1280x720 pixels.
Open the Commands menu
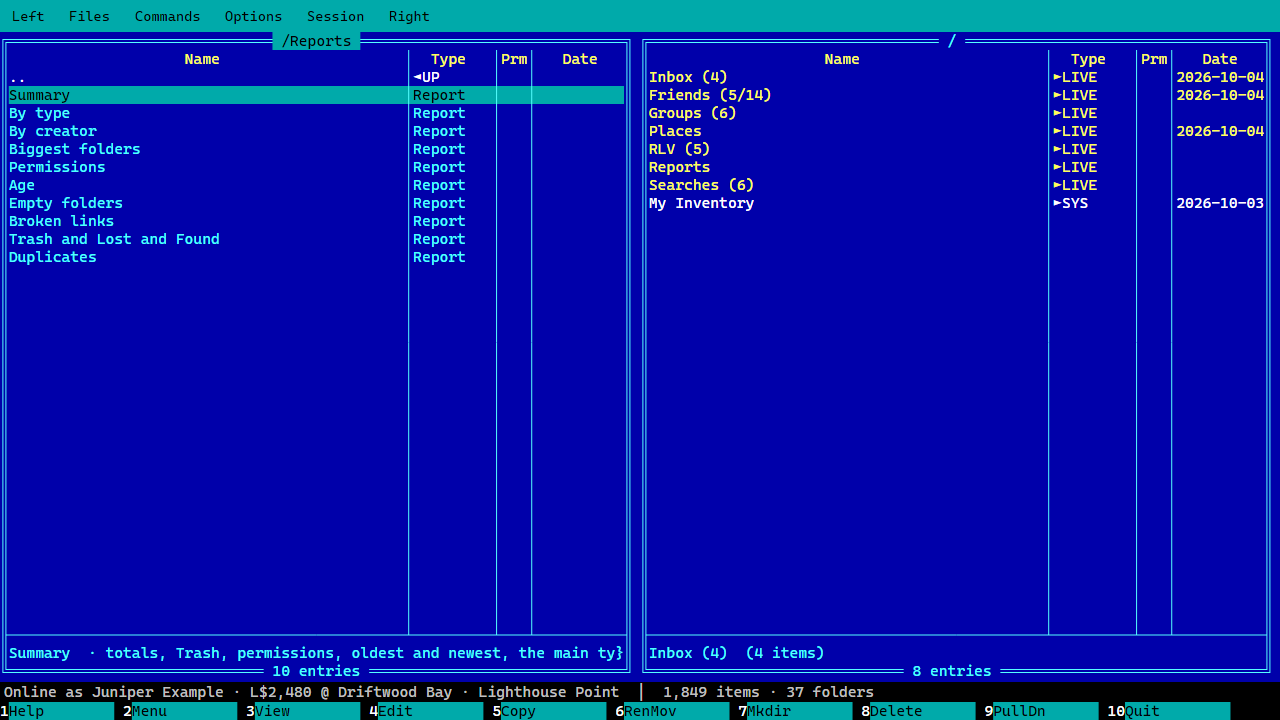coord(167,16)
